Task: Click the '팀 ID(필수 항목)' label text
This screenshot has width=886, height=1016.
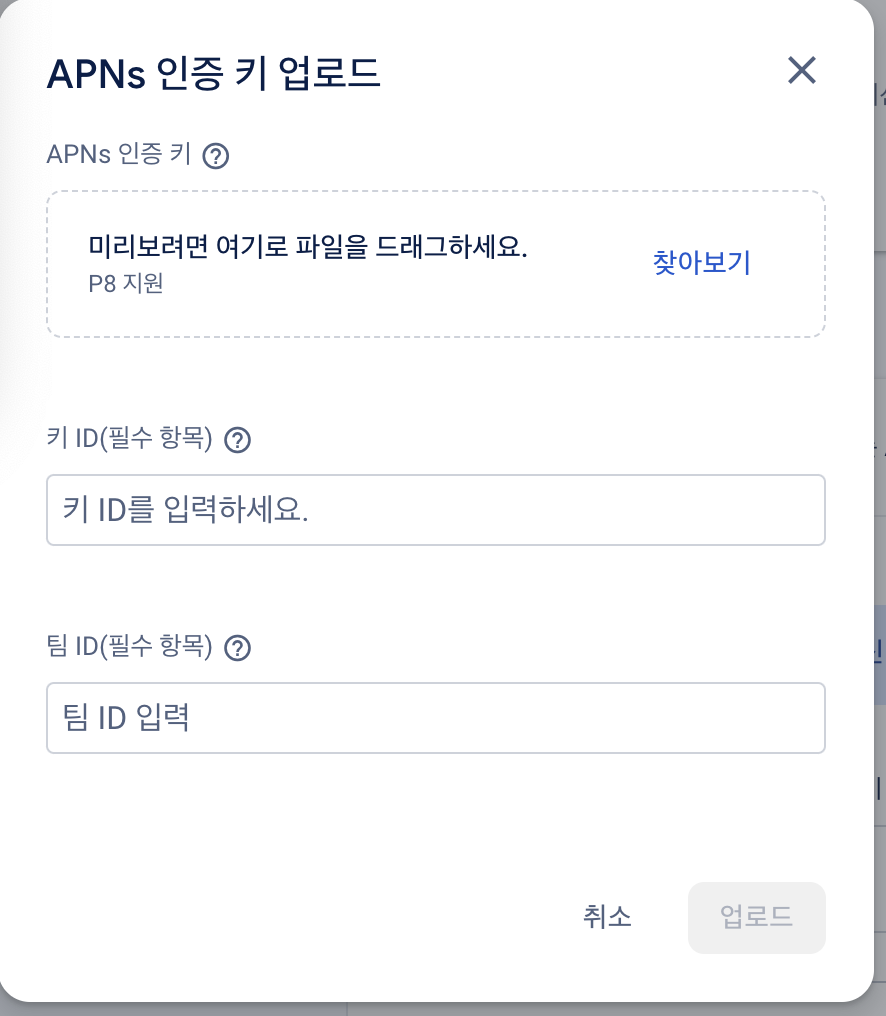Action: [130, 646]
